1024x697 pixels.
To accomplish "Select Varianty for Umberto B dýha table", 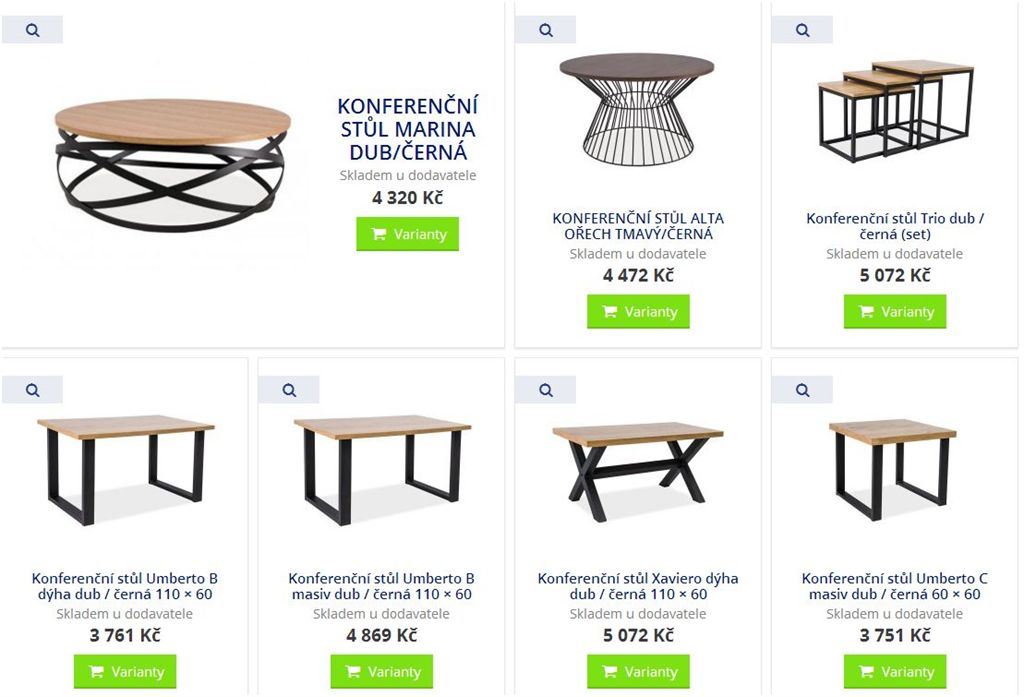I will pos(125,672).
